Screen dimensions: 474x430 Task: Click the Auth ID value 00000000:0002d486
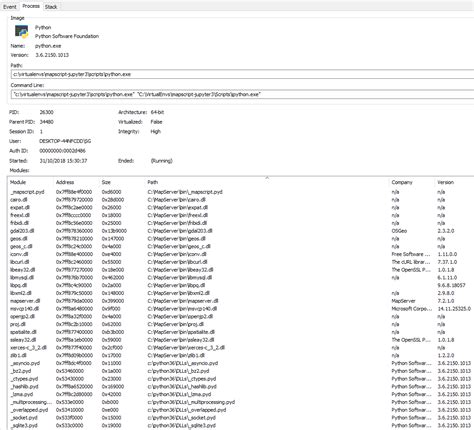62,151
